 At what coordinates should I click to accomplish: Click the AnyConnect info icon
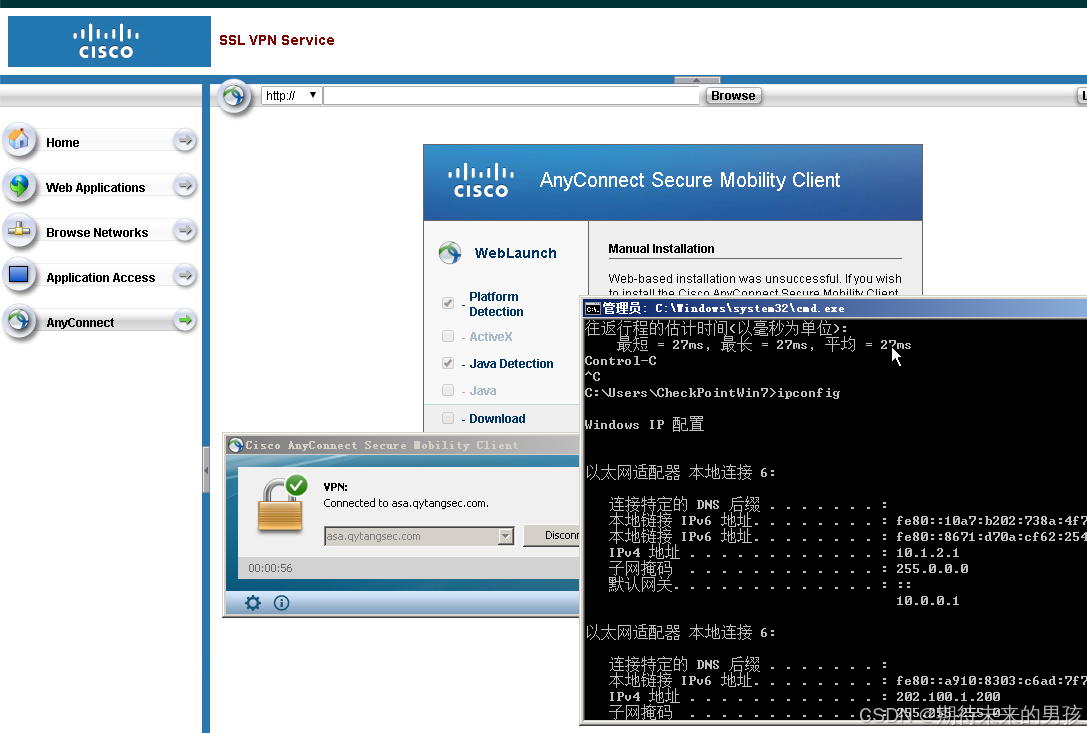coord(281,603)
